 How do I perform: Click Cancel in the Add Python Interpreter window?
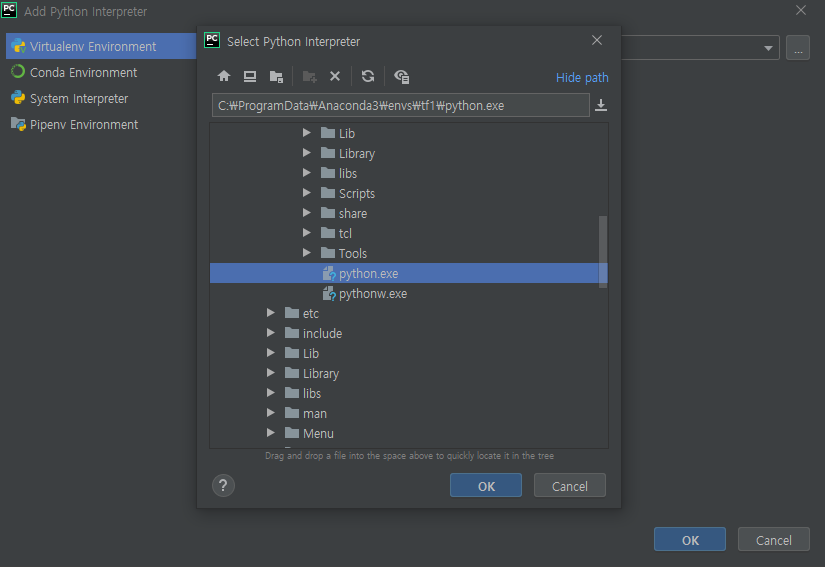(x=773, y=540)
